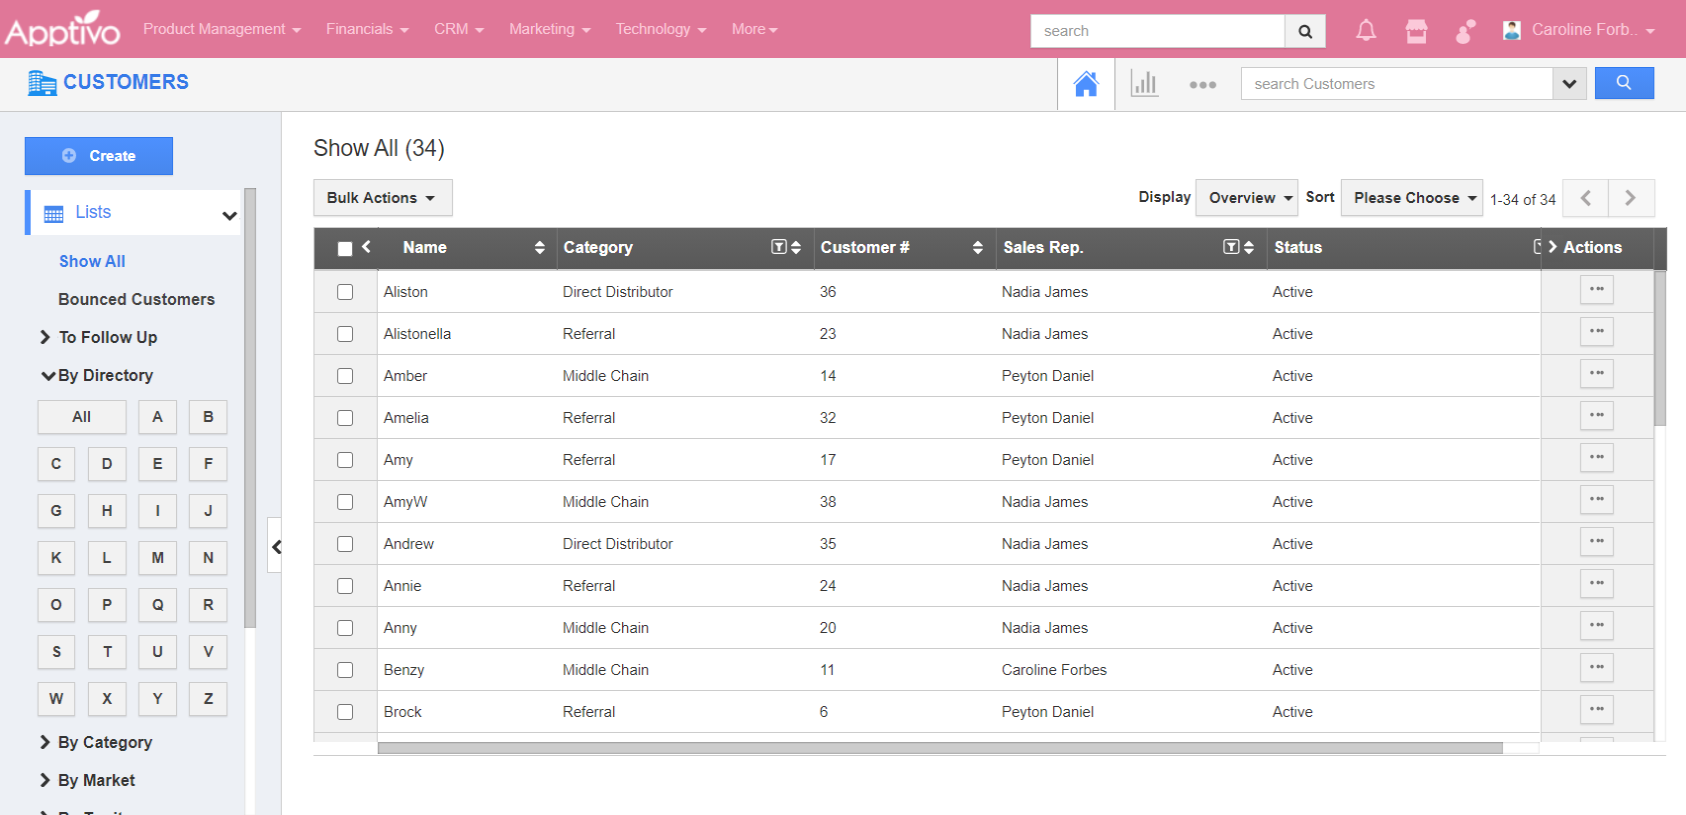Open the reports bar chart icon

tap(1144, 84)
